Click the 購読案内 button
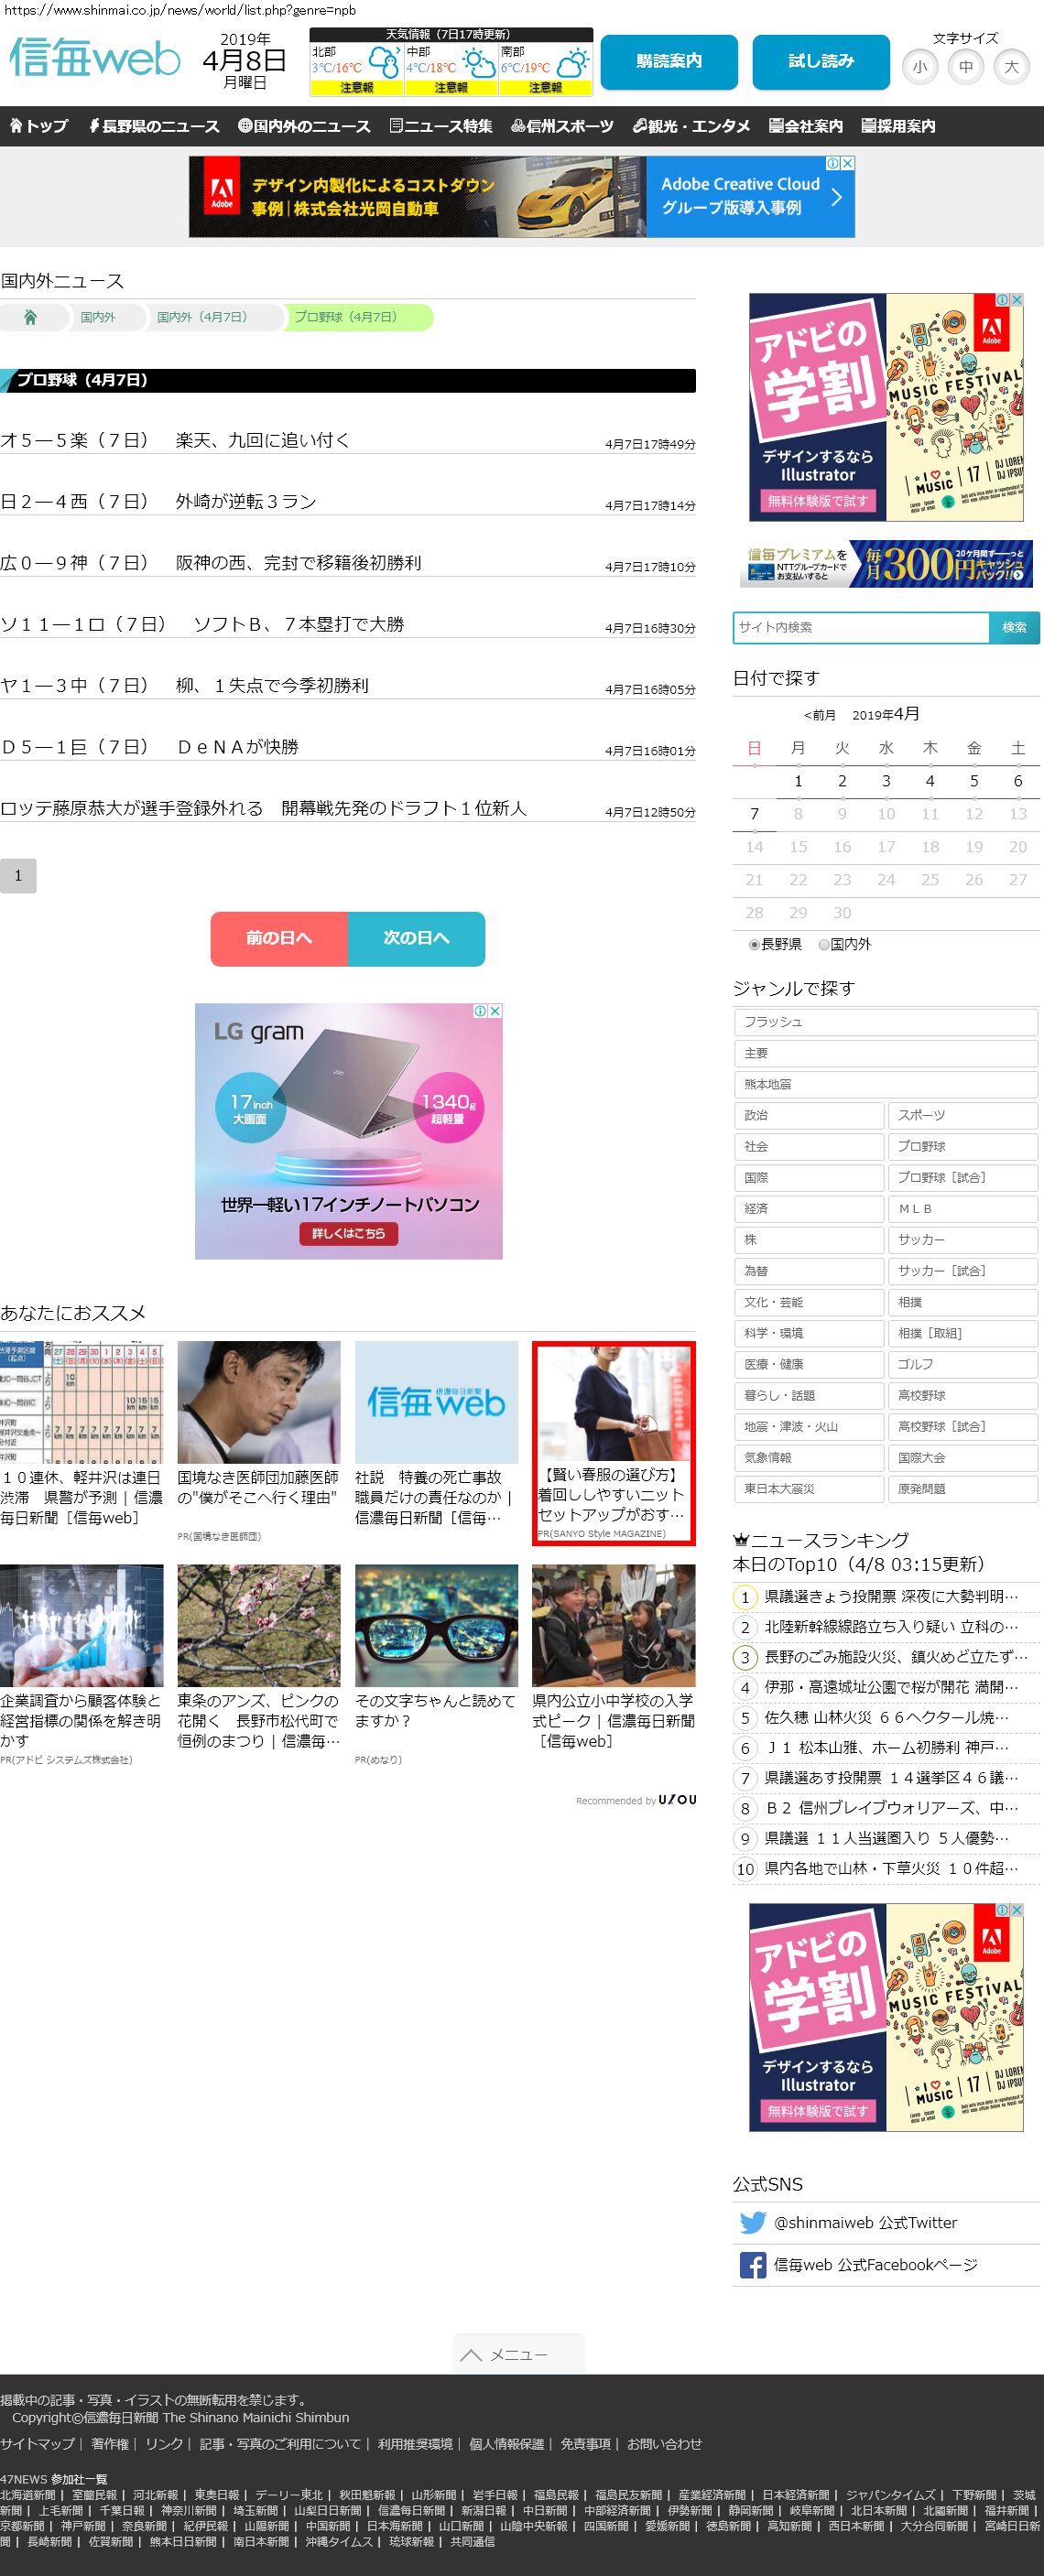This screenshot has height=2576, width=1044. pyautogui.click(x=669, y=62)
